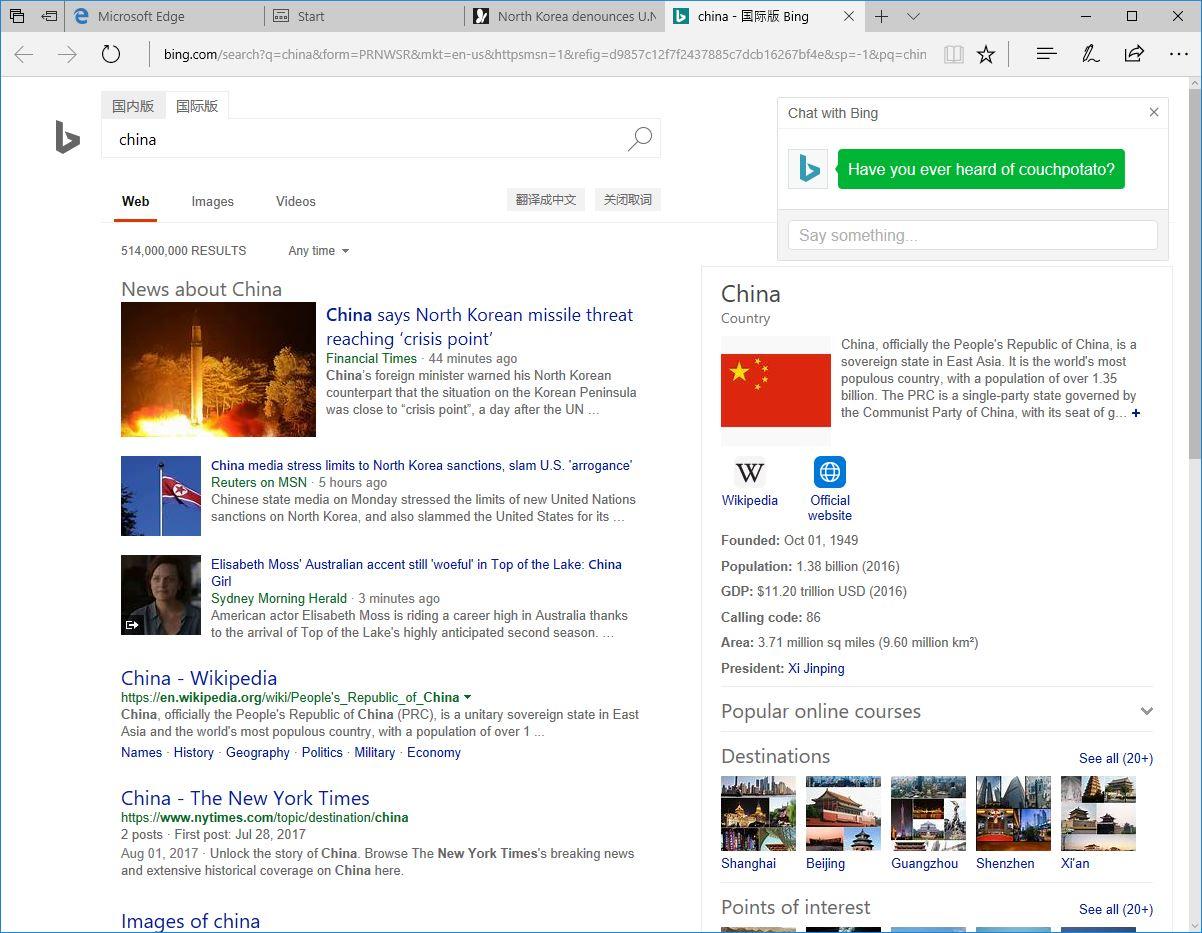Refresh the current page
The image size is (1202, 933).
pyautogui.click(x=111, y=54)
